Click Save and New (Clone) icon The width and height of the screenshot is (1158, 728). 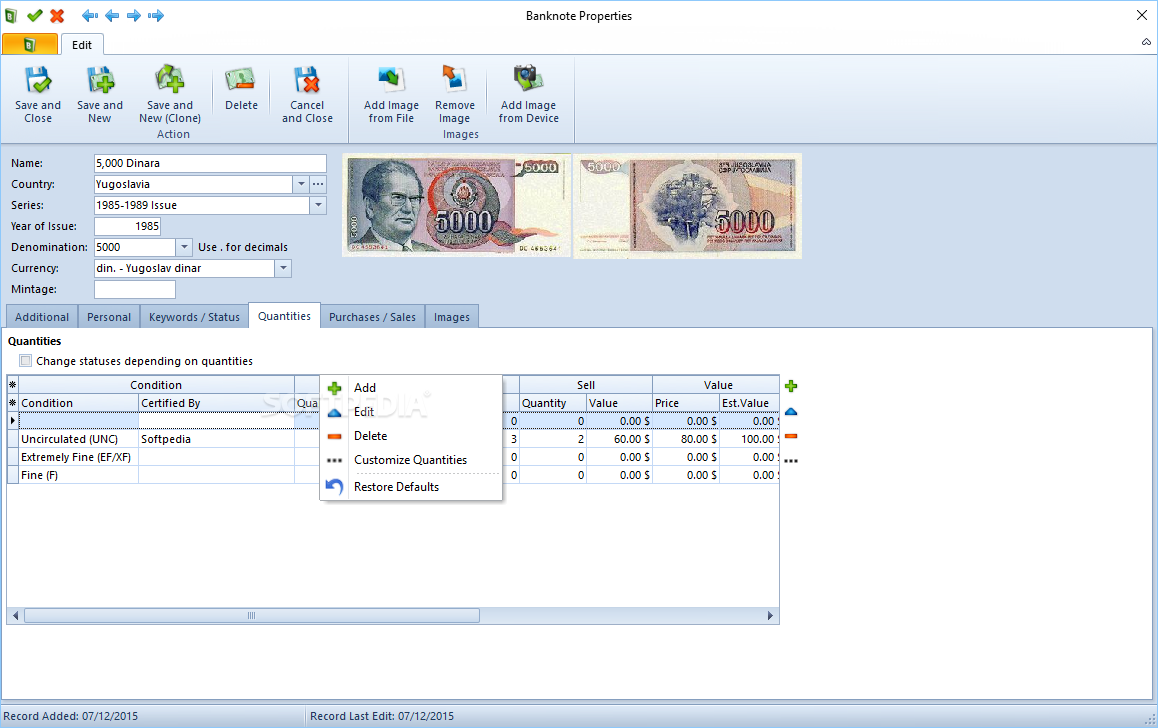coord(170,80)
